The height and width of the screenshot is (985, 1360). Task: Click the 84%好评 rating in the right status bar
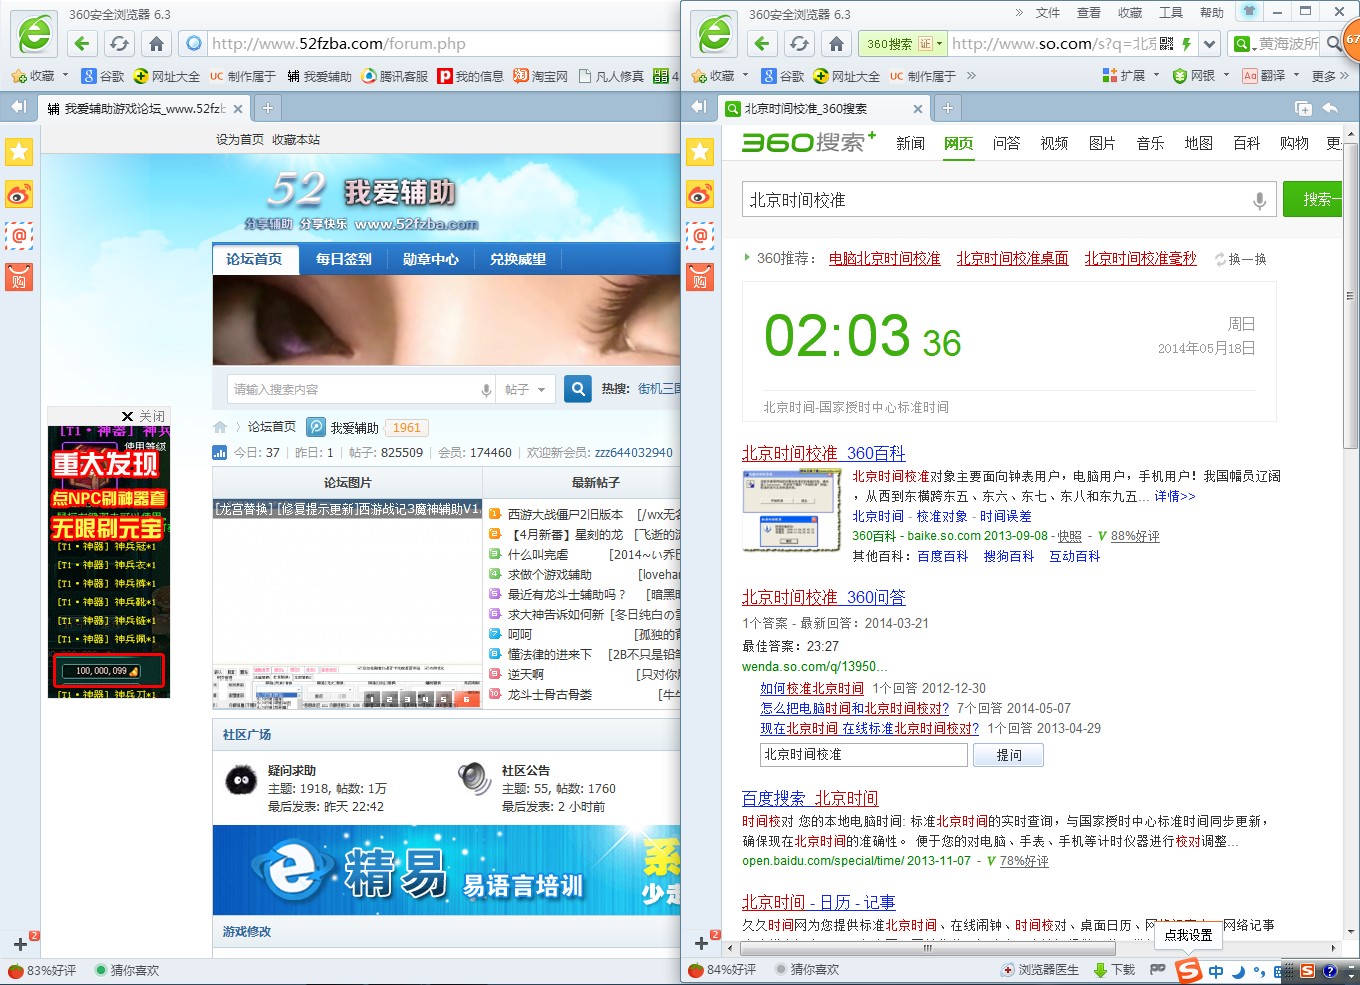(x=722, y=970)
